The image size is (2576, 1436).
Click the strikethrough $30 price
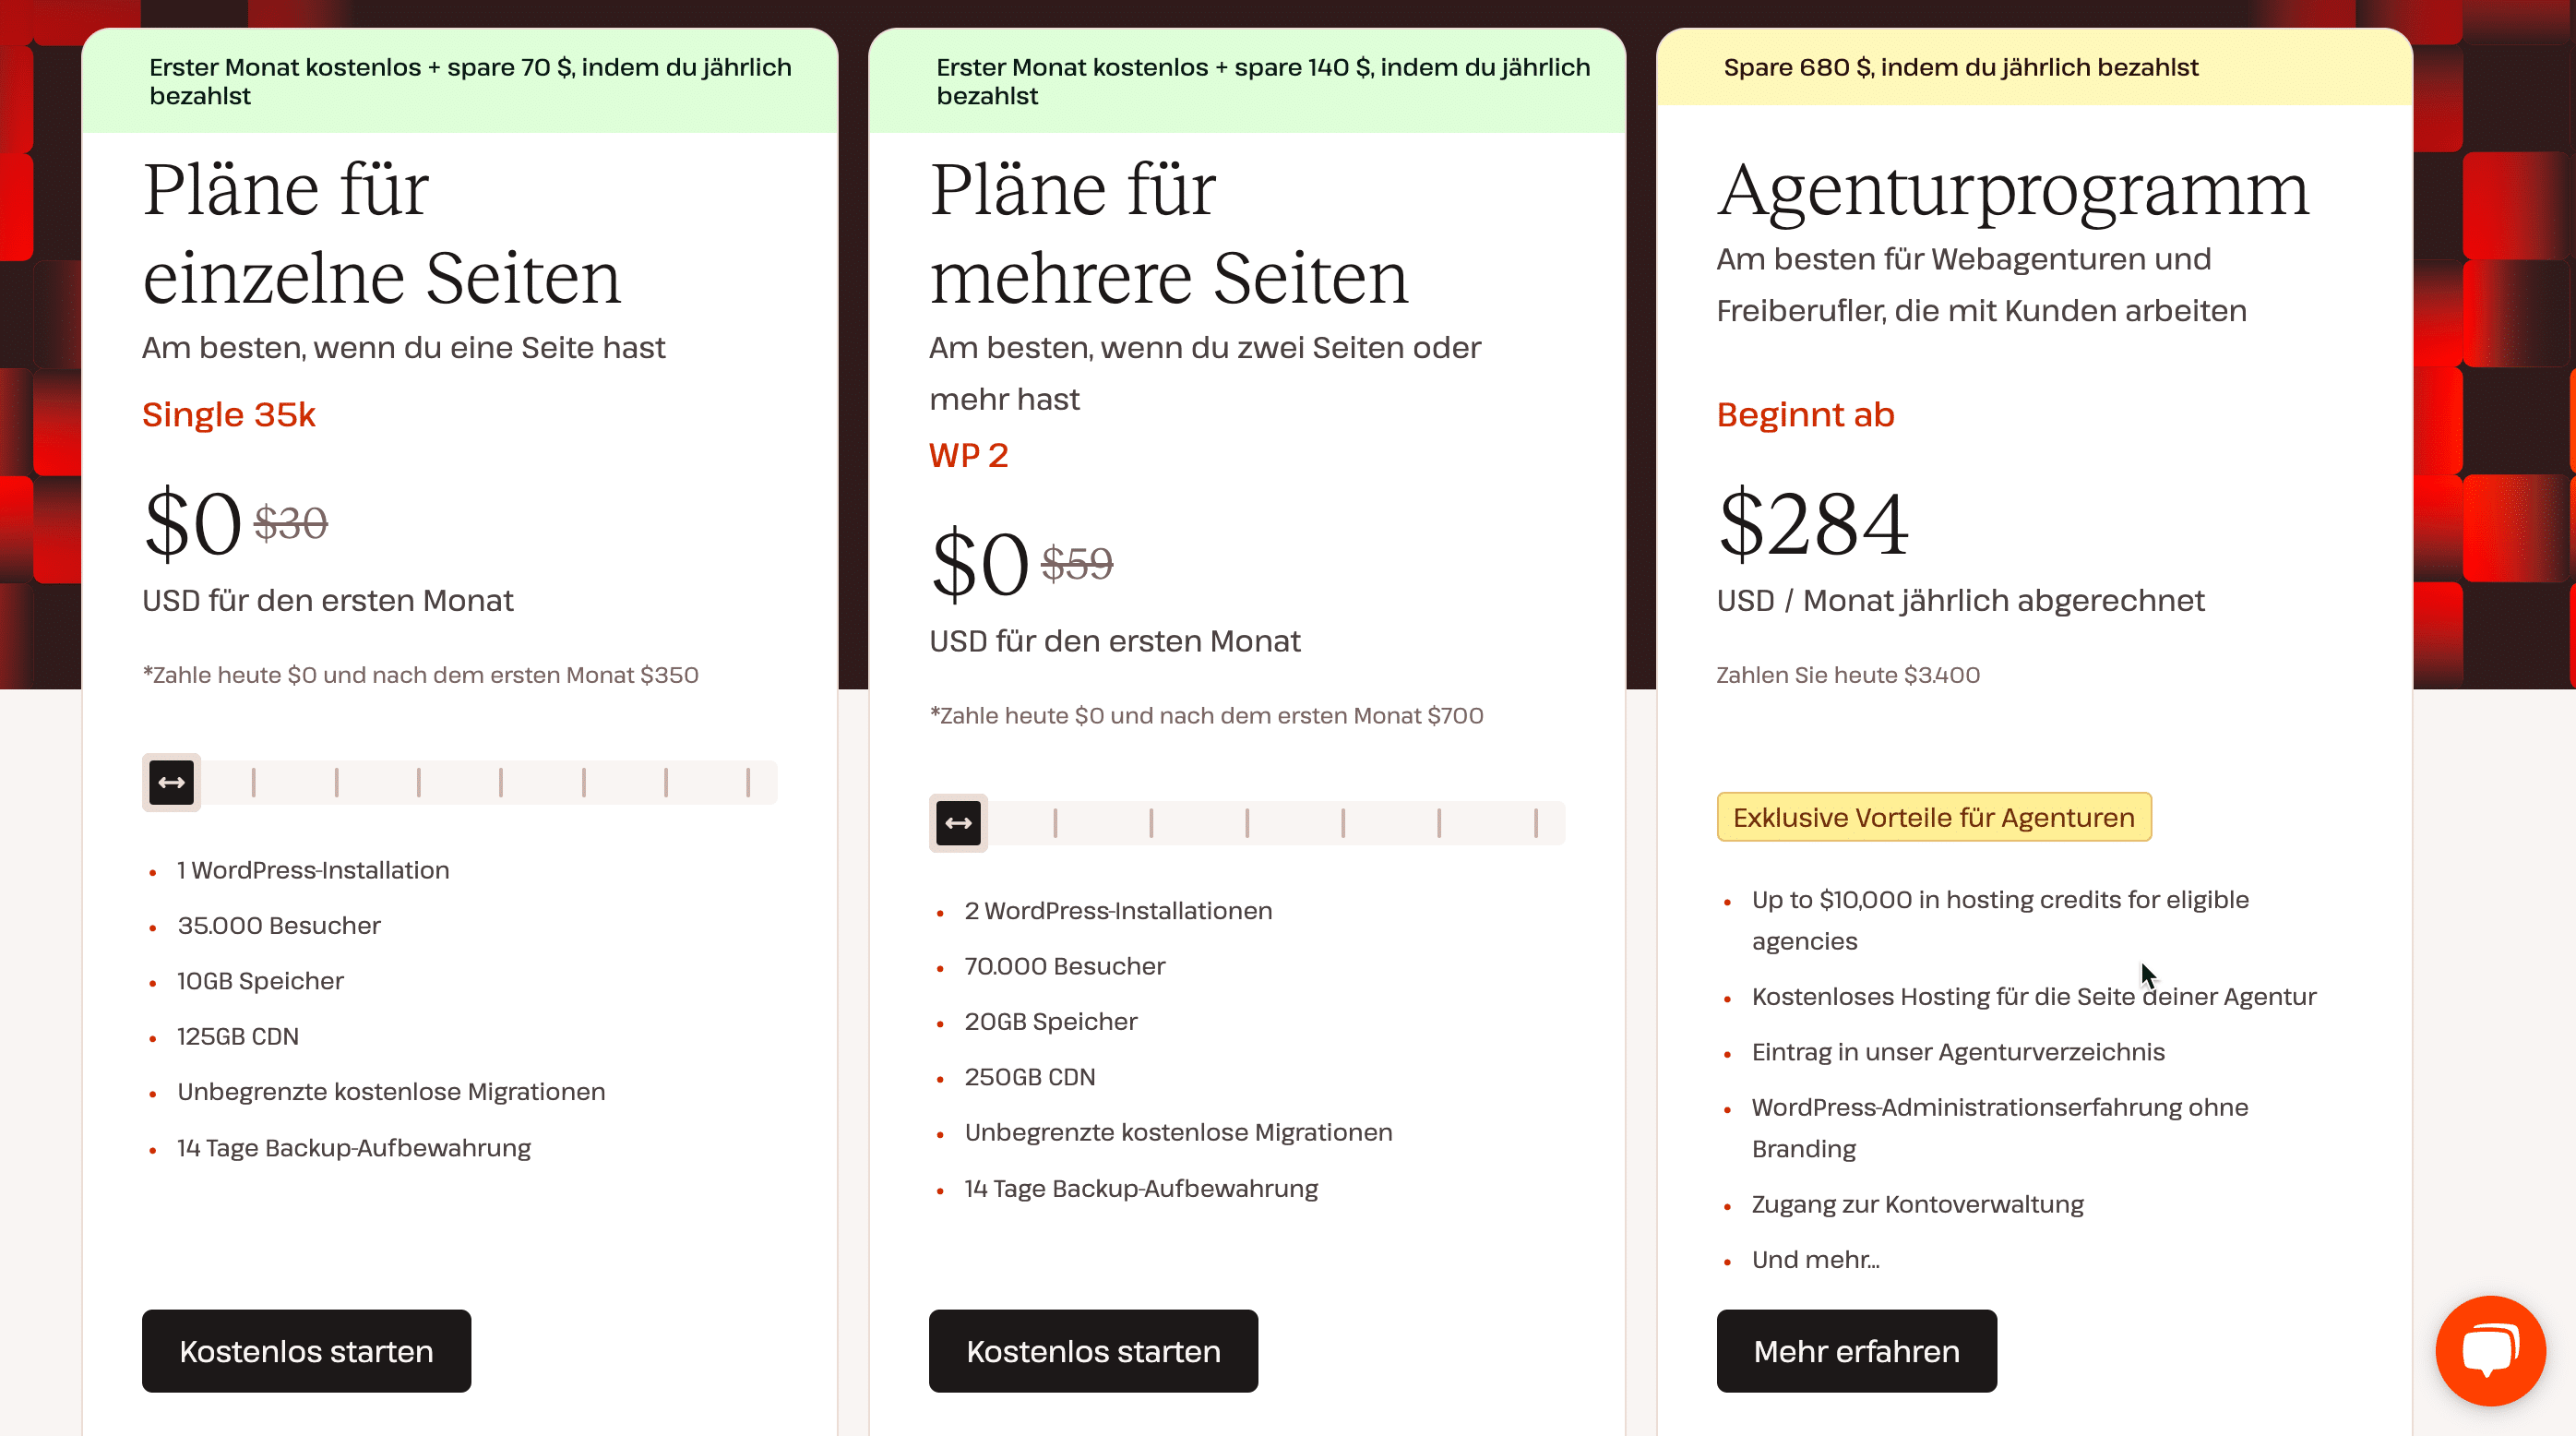(291, 522)
